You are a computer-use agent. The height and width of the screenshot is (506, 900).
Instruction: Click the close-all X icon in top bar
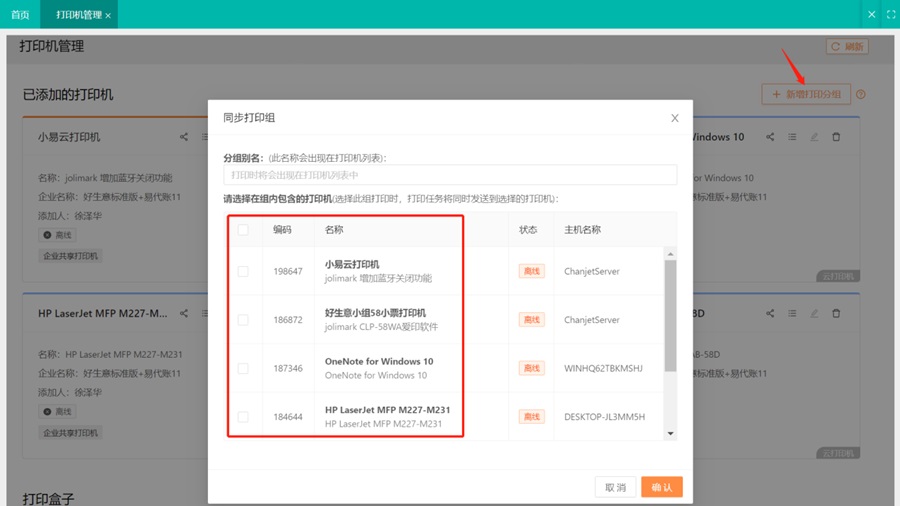pyautogui.click(x=871, y=14)
